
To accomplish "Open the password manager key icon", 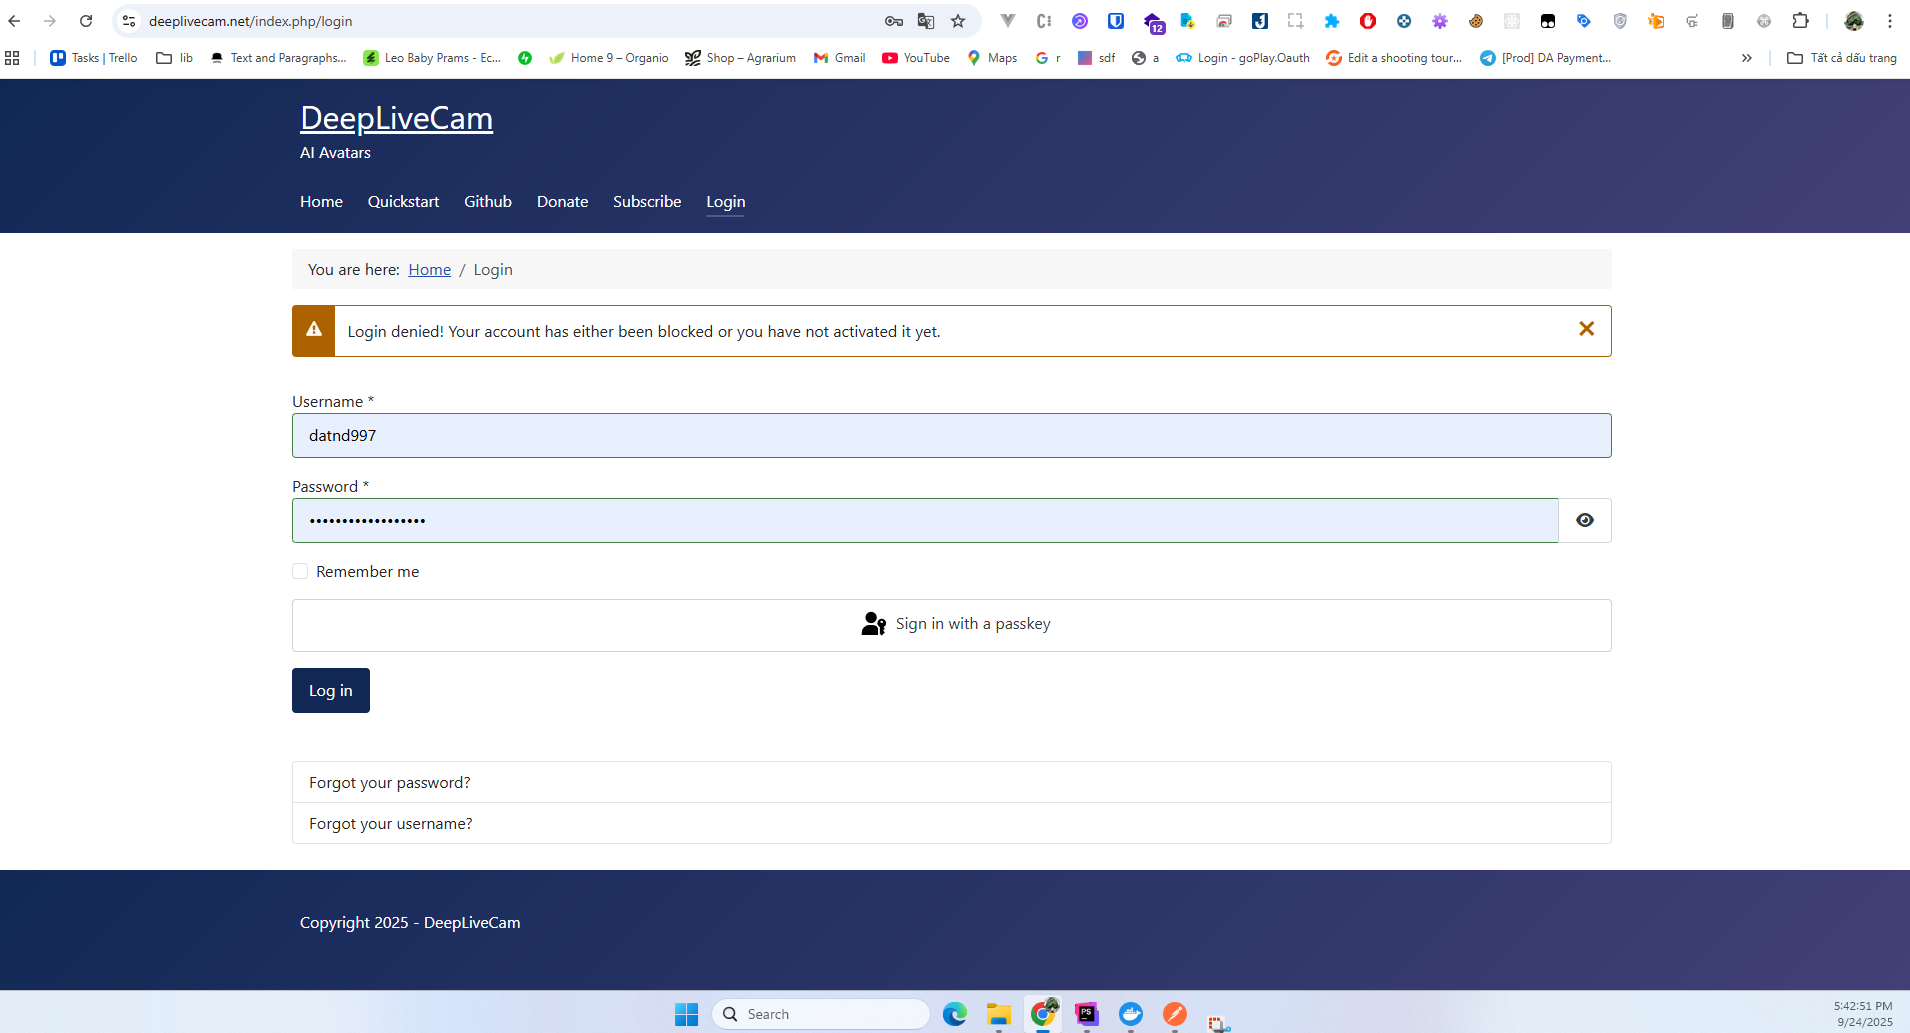I will 894,21.
